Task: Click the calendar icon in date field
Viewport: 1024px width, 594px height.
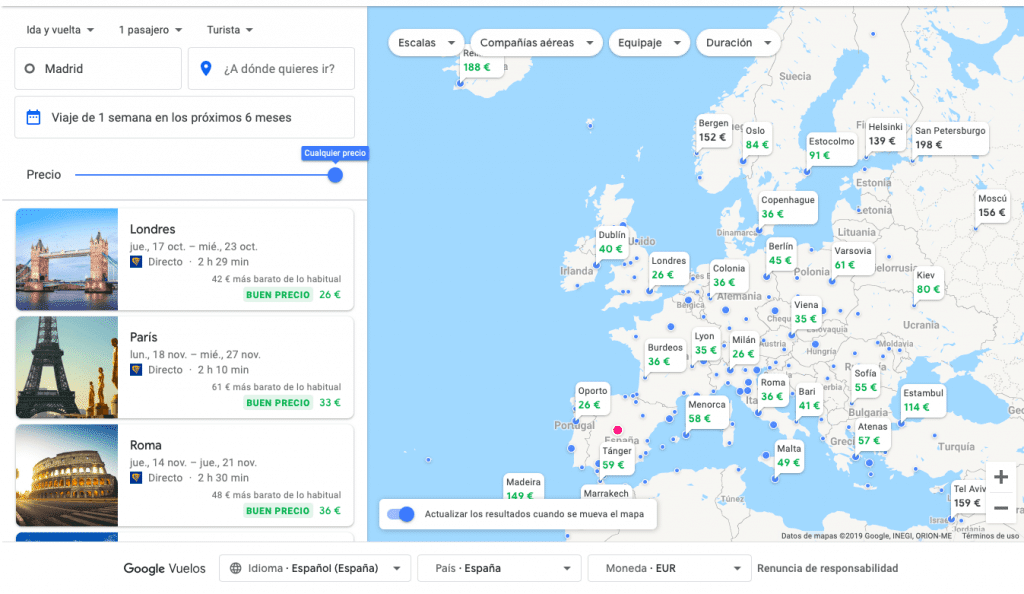Action: pos(33,117)
